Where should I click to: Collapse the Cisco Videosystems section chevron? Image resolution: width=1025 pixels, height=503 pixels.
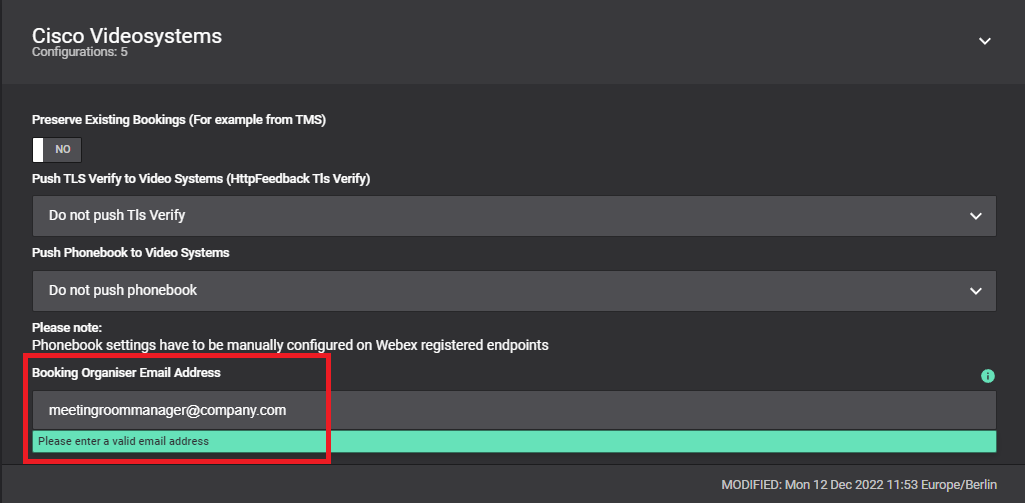(x=984, y=41)
